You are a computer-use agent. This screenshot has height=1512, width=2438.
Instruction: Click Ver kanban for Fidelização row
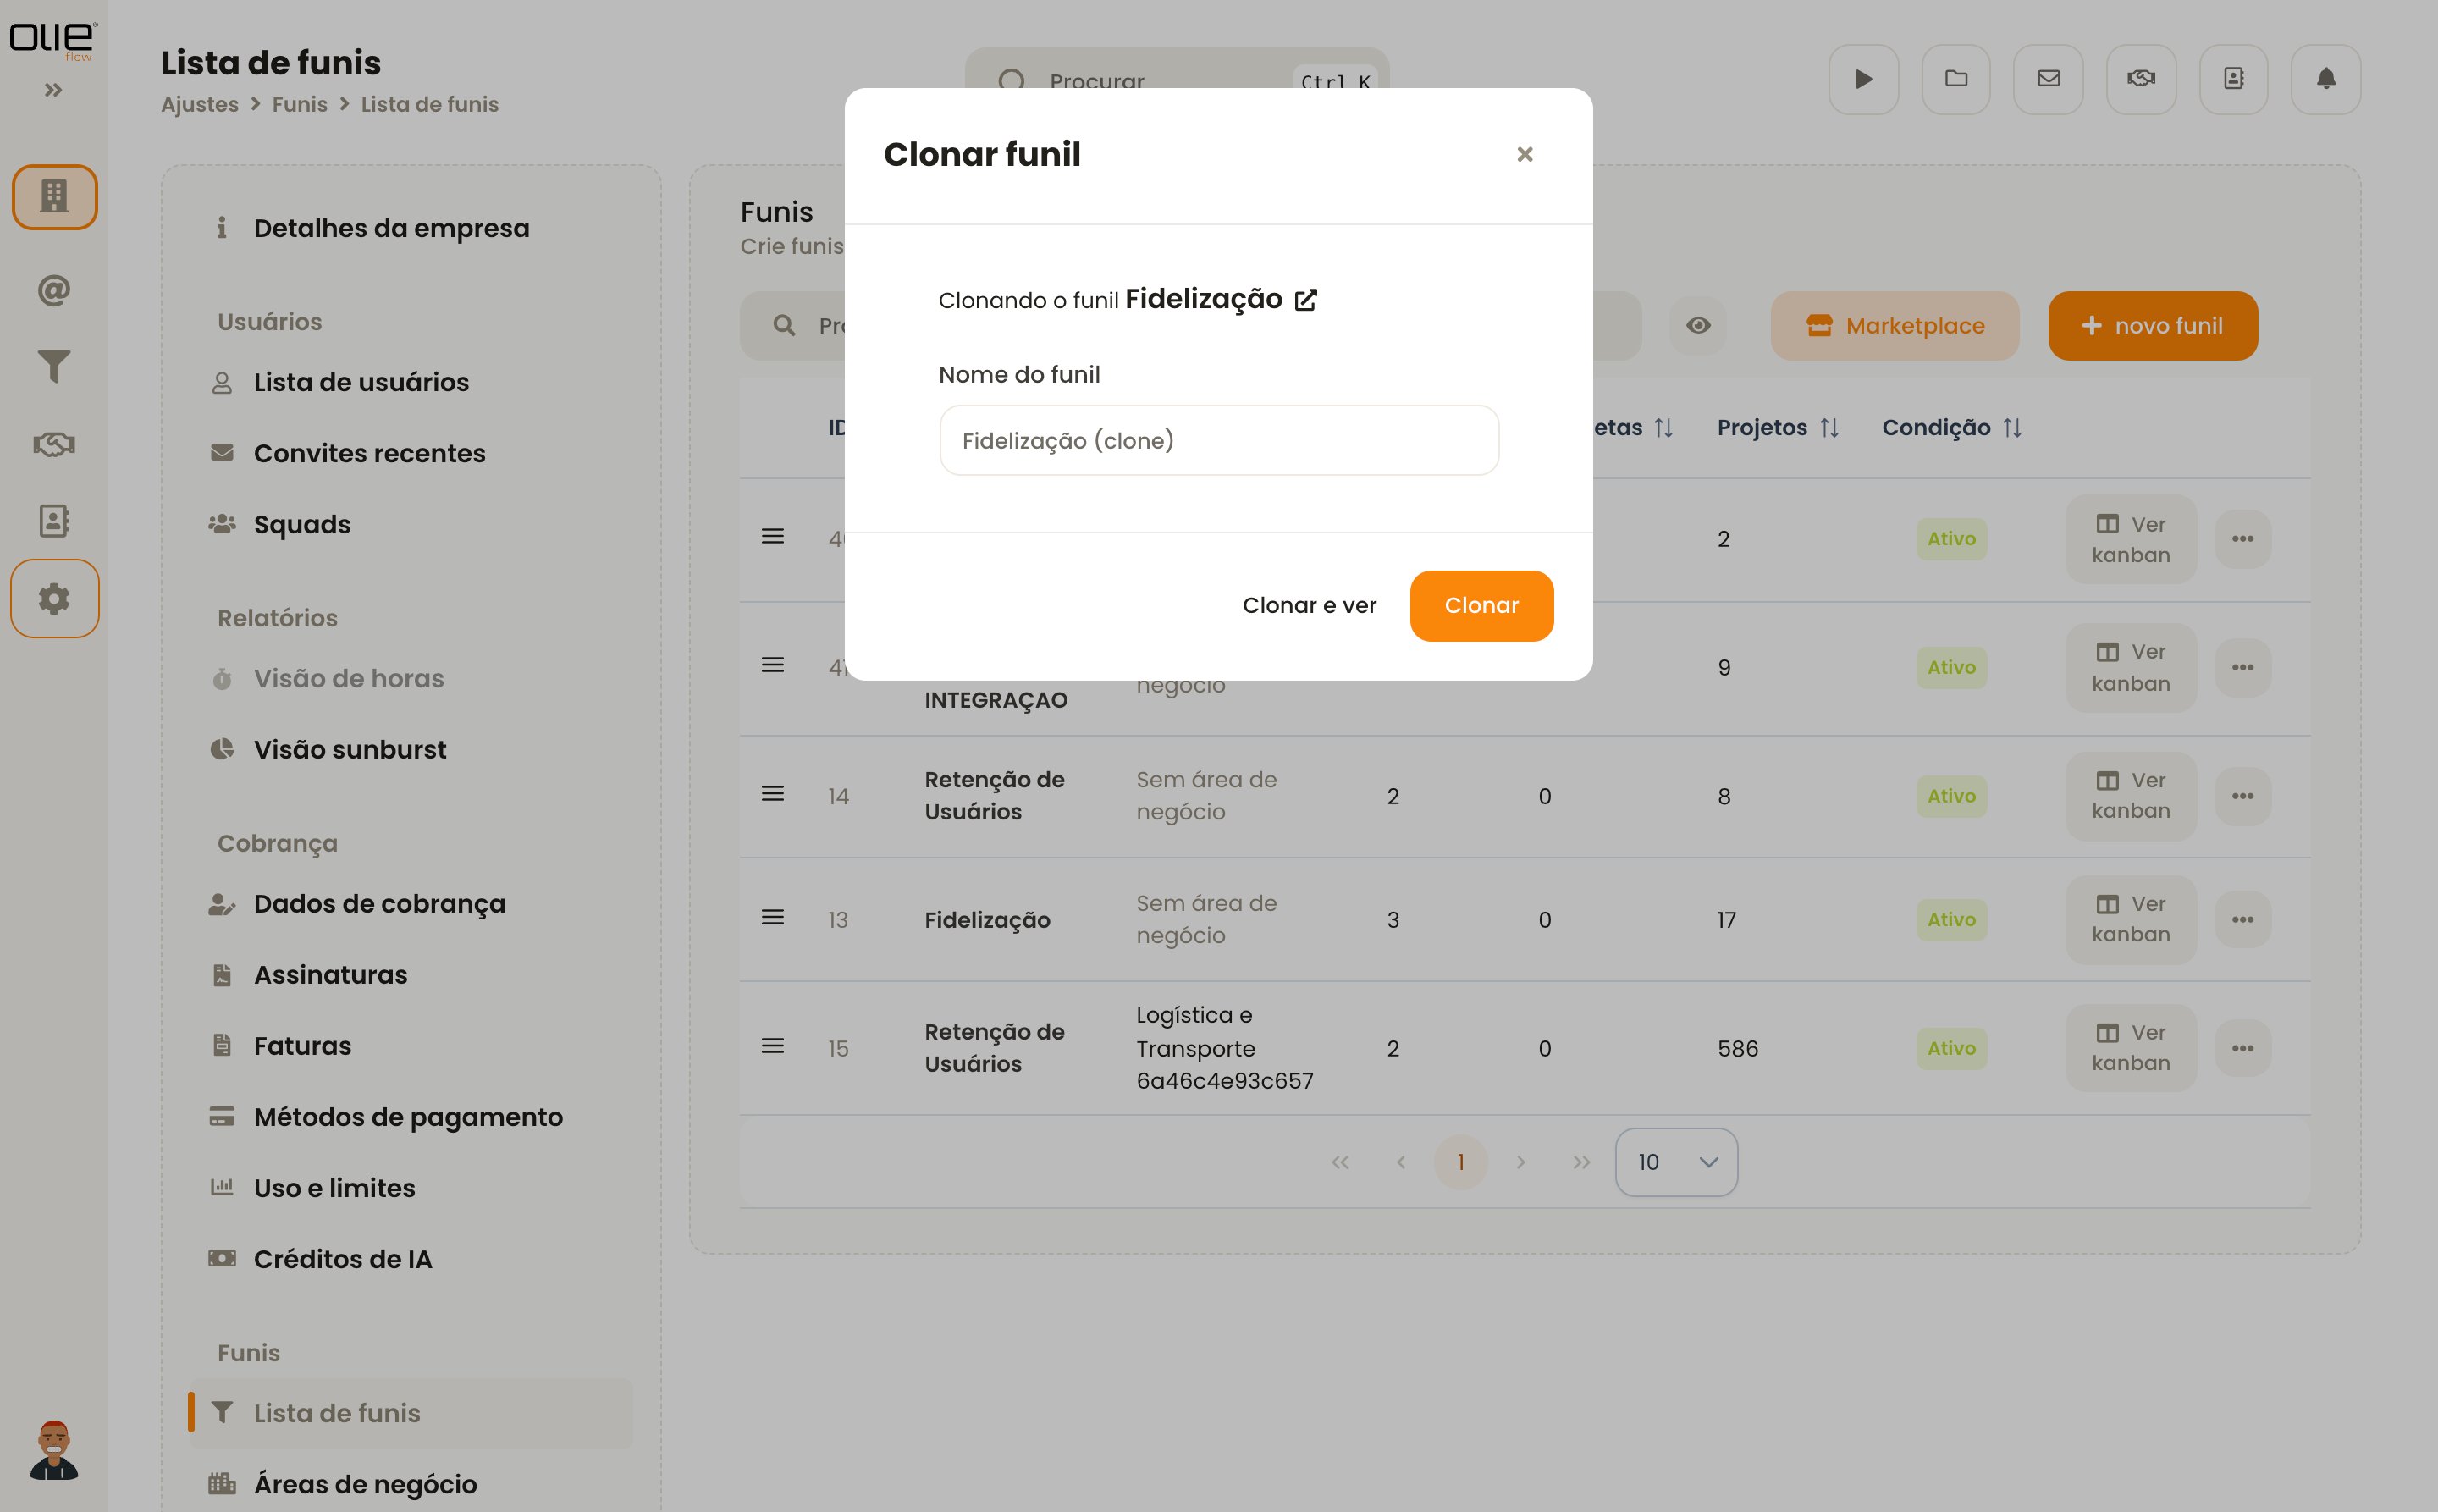tap(2131, 919)
